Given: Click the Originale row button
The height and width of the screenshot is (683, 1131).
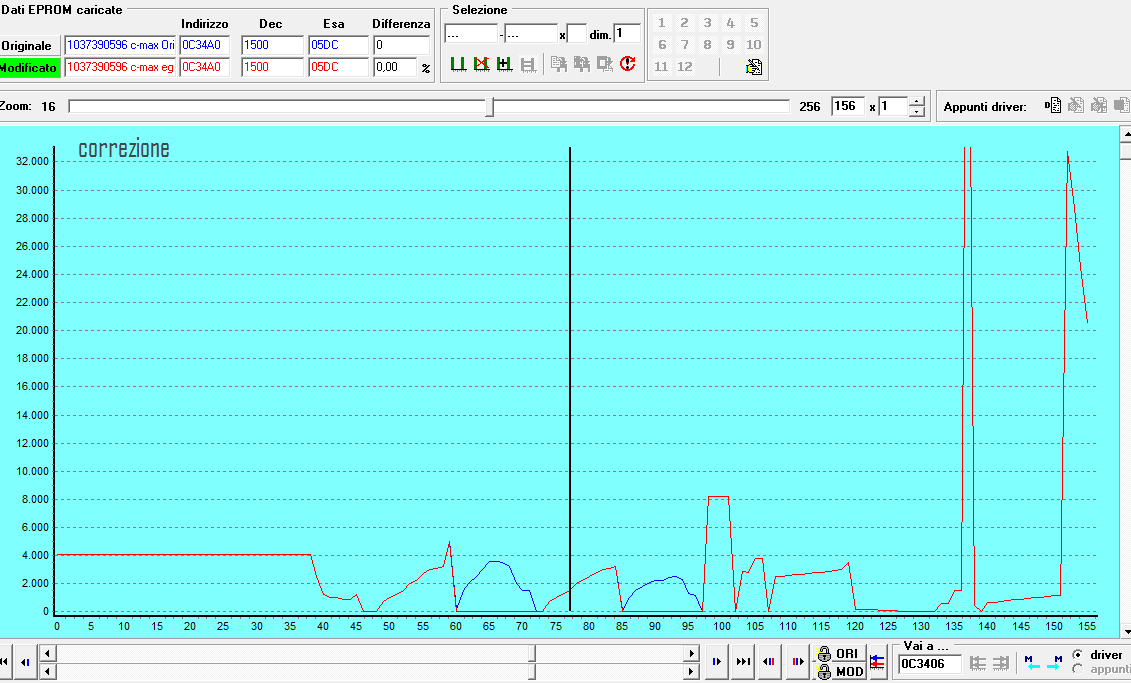Looking at the screenshot, I should (x=30, y=45).
